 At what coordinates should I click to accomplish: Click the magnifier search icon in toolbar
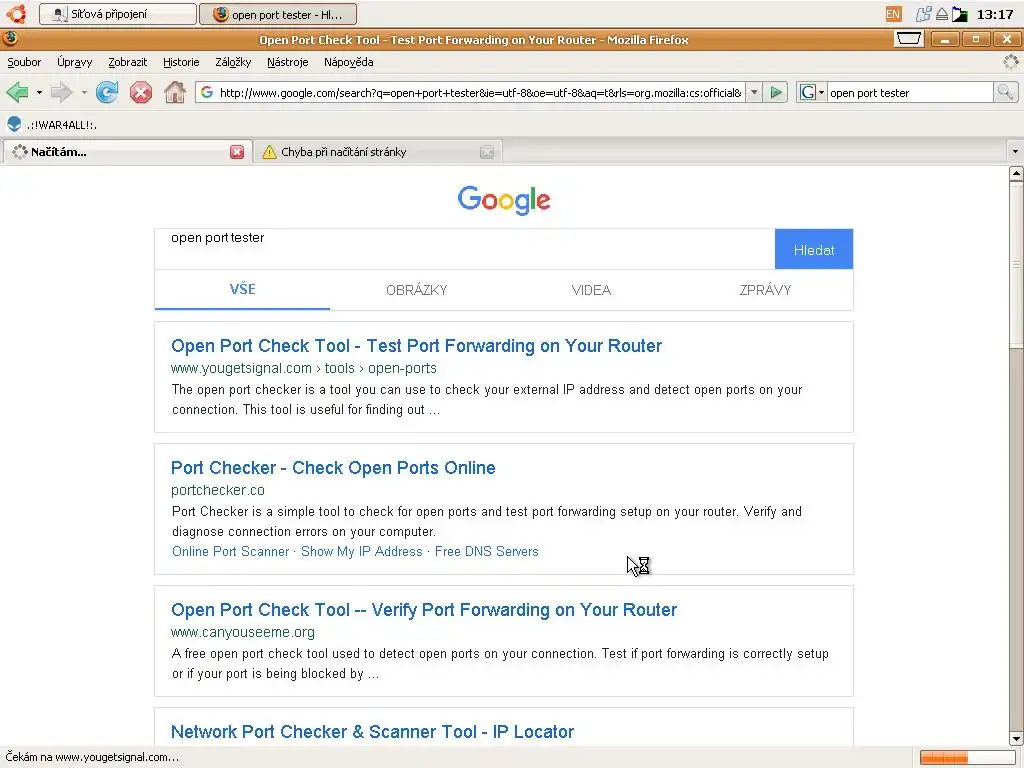[x=1006, y=92]
